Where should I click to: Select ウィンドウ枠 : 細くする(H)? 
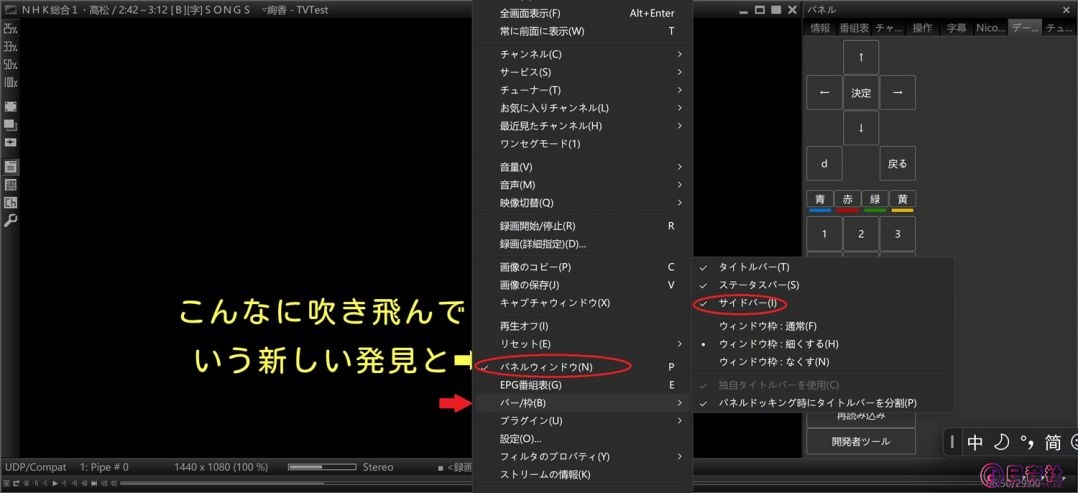[x=822, y=343]
